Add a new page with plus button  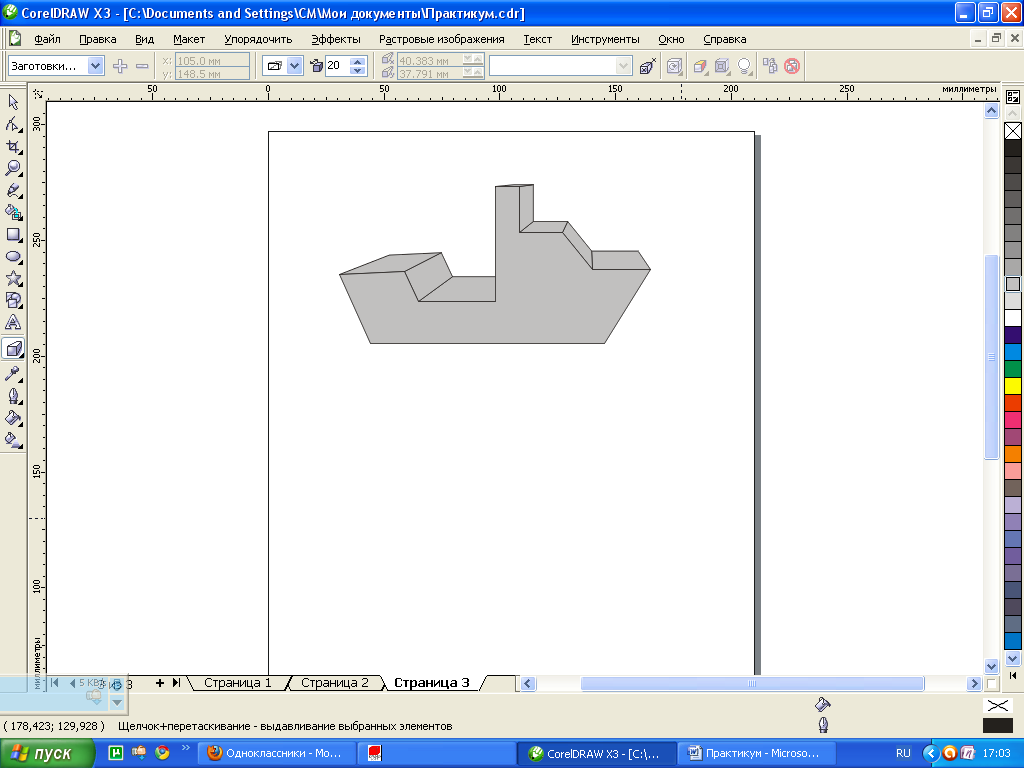tap(159, 683)
